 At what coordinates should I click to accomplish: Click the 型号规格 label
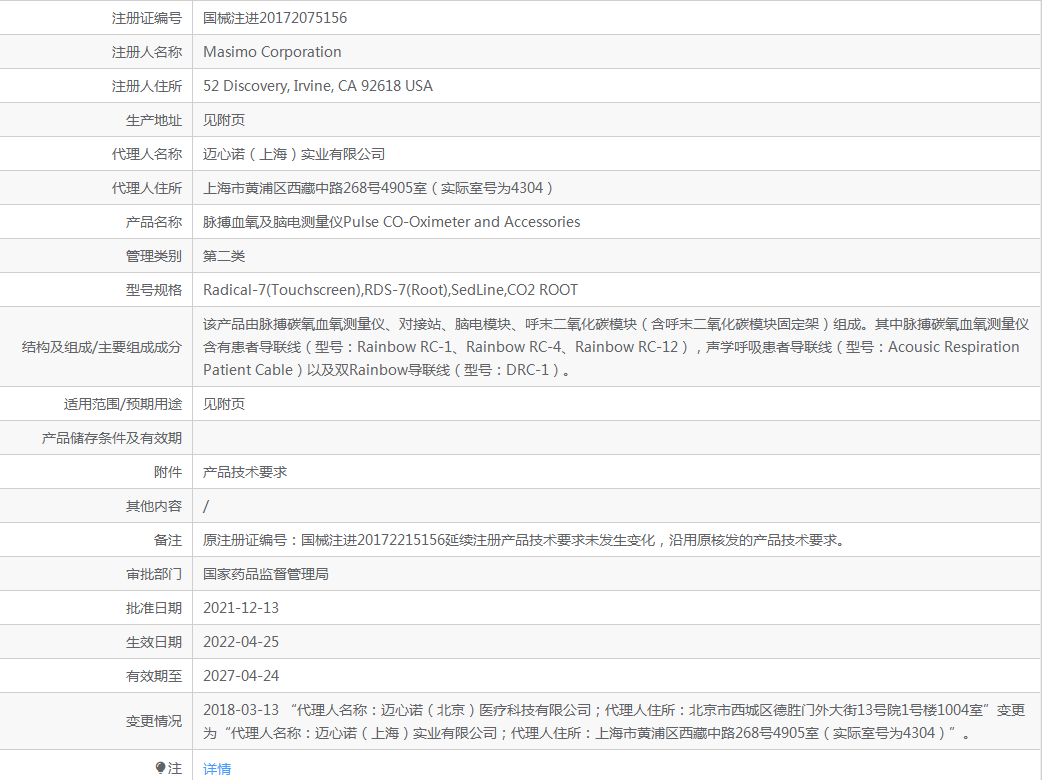click(x=154, y=290)
